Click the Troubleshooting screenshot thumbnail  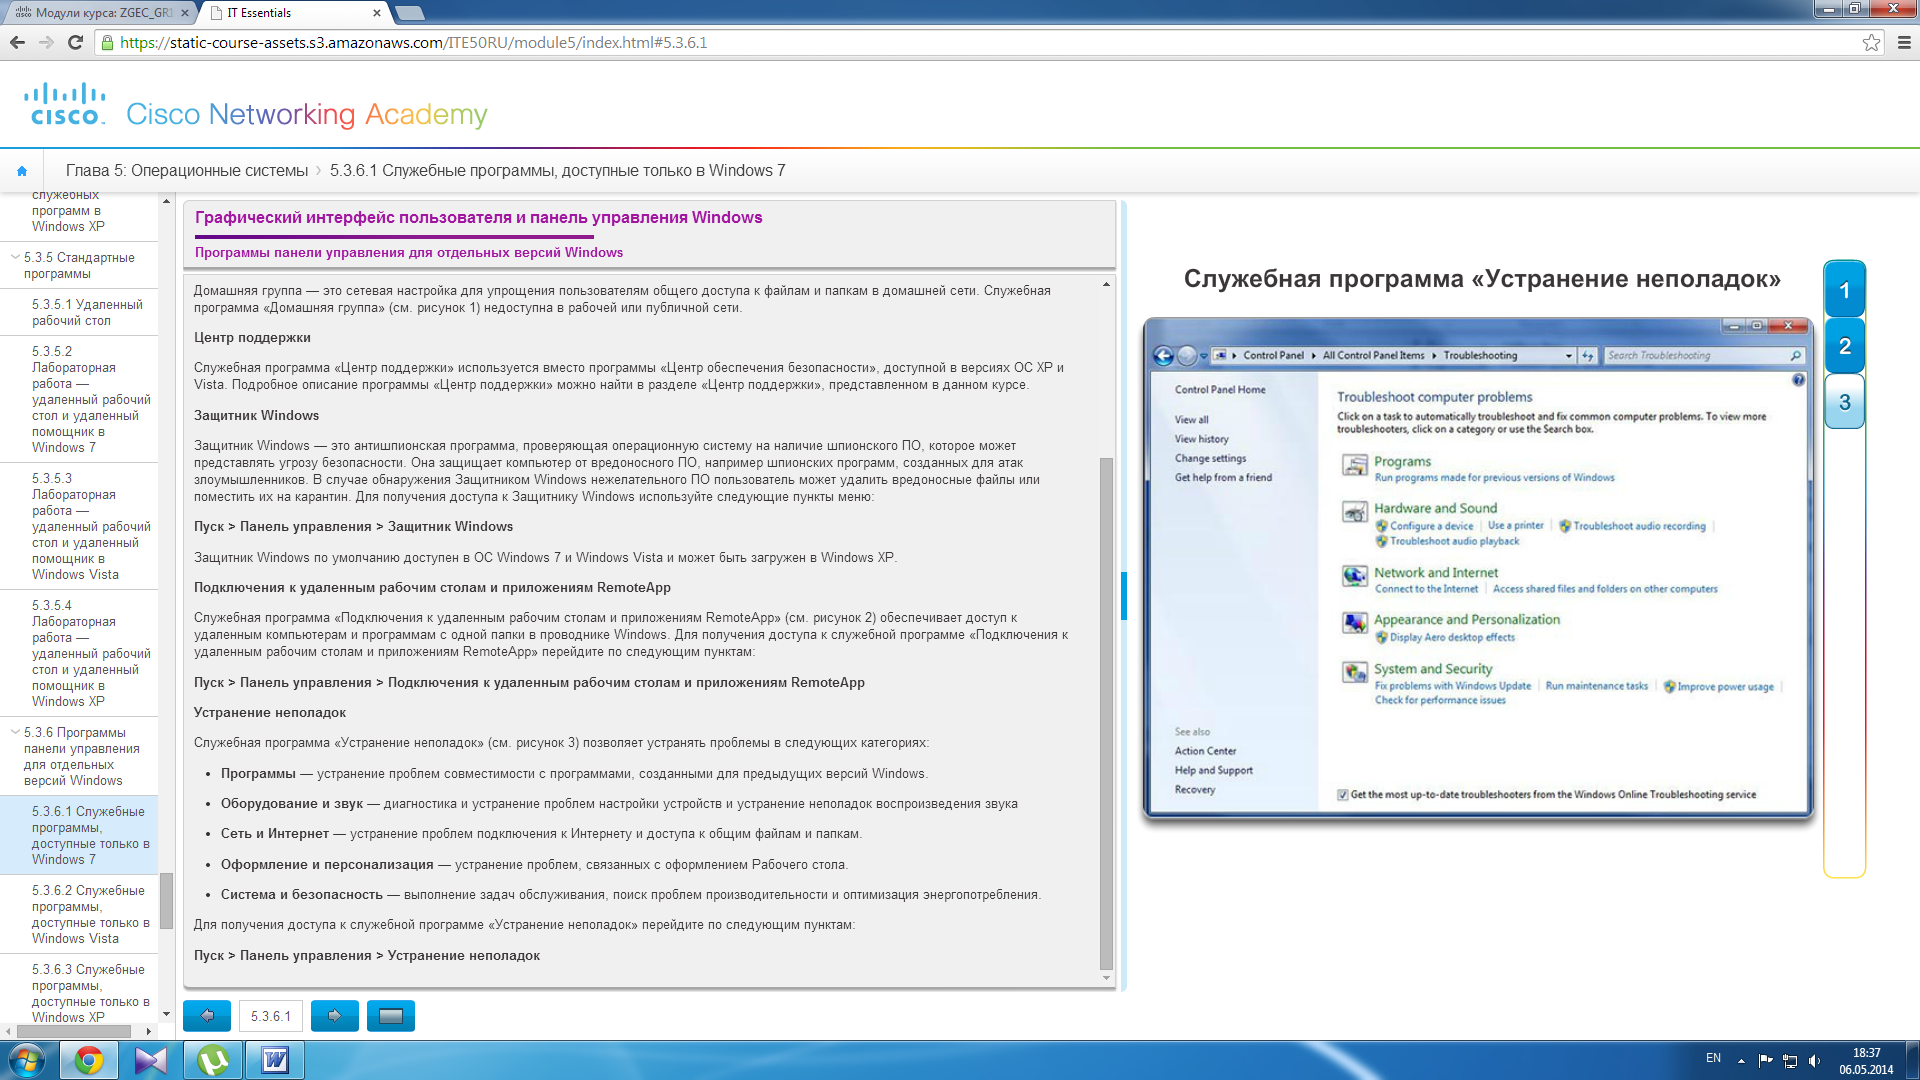(1477, 569)
